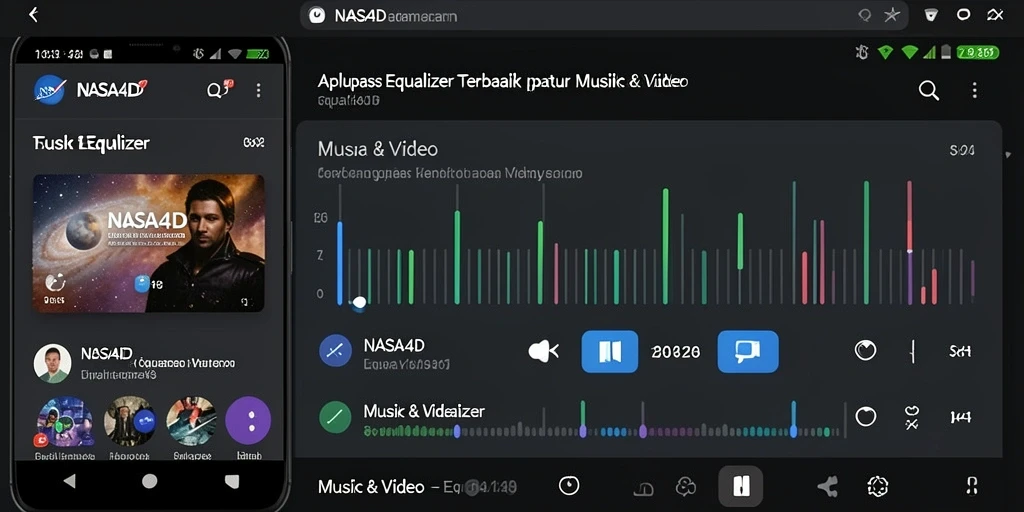Viewport: 1024px width, 512px height.
Task: Click the clover-shaped icon in the bottom bar
Action: click(x=685, y=486)
